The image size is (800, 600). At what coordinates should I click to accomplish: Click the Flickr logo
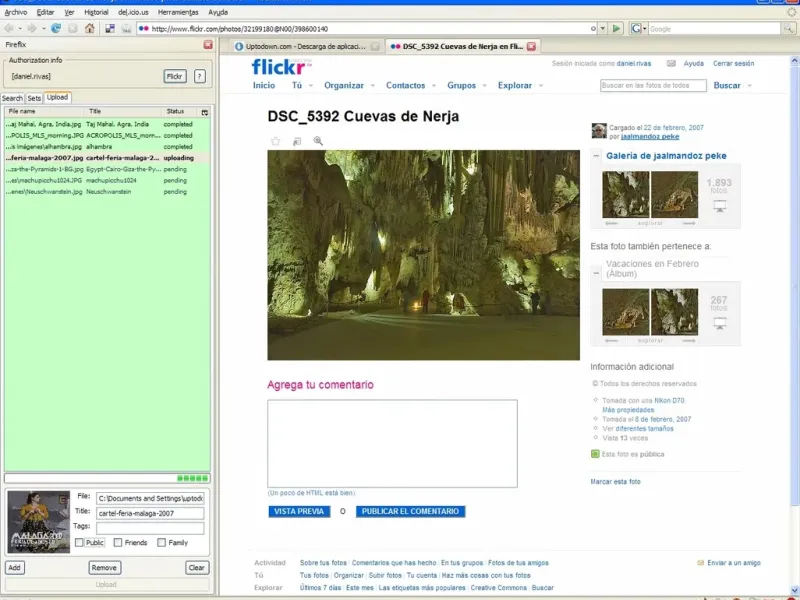coord(281,67)
